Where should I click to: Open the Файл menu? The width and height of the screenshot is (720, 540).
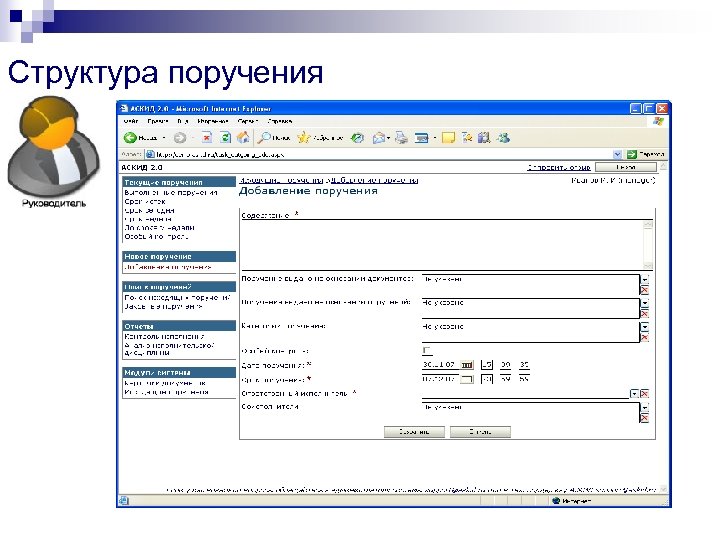[x=131, y=121]
